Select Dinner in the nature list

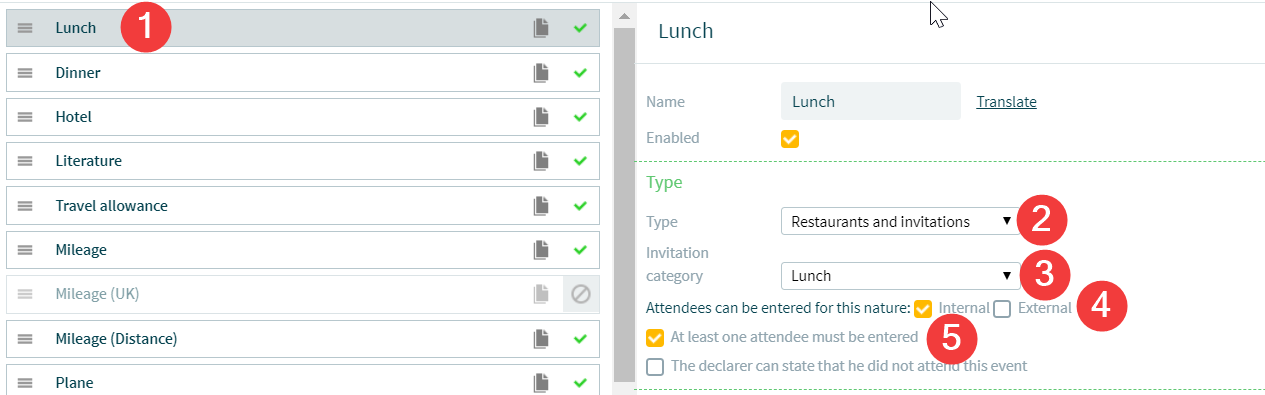pyautogui.click(x=303, y=73)
